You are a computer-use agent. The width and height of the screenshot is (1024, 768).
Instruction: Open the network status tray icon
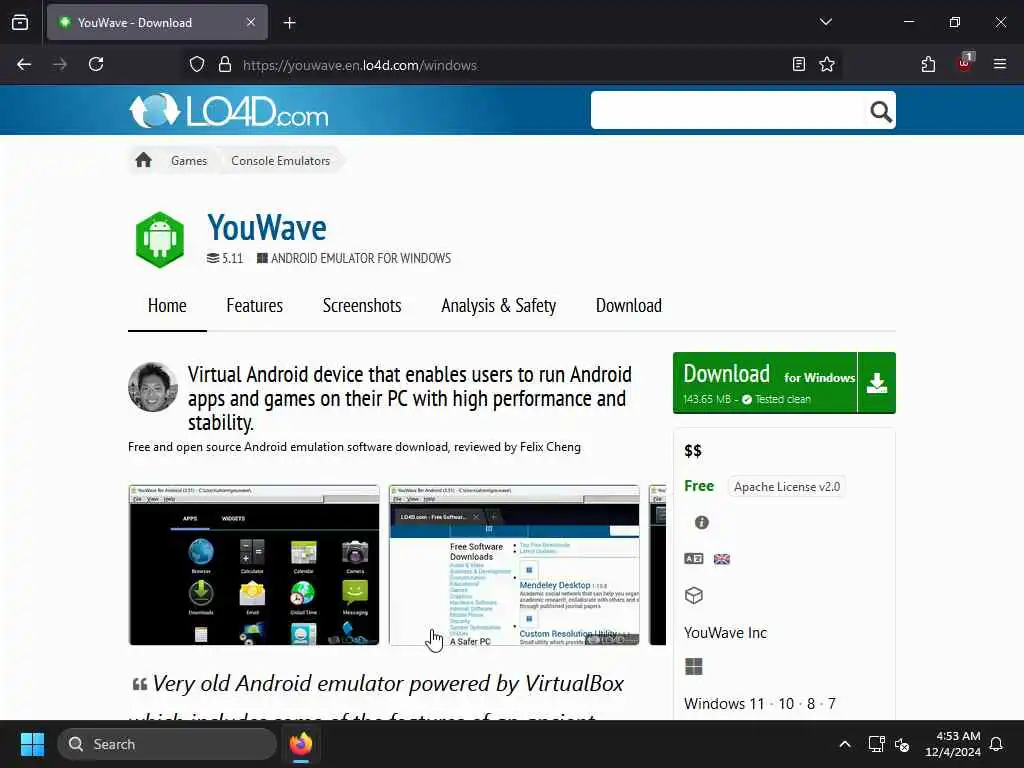click(x=876, y=744)
